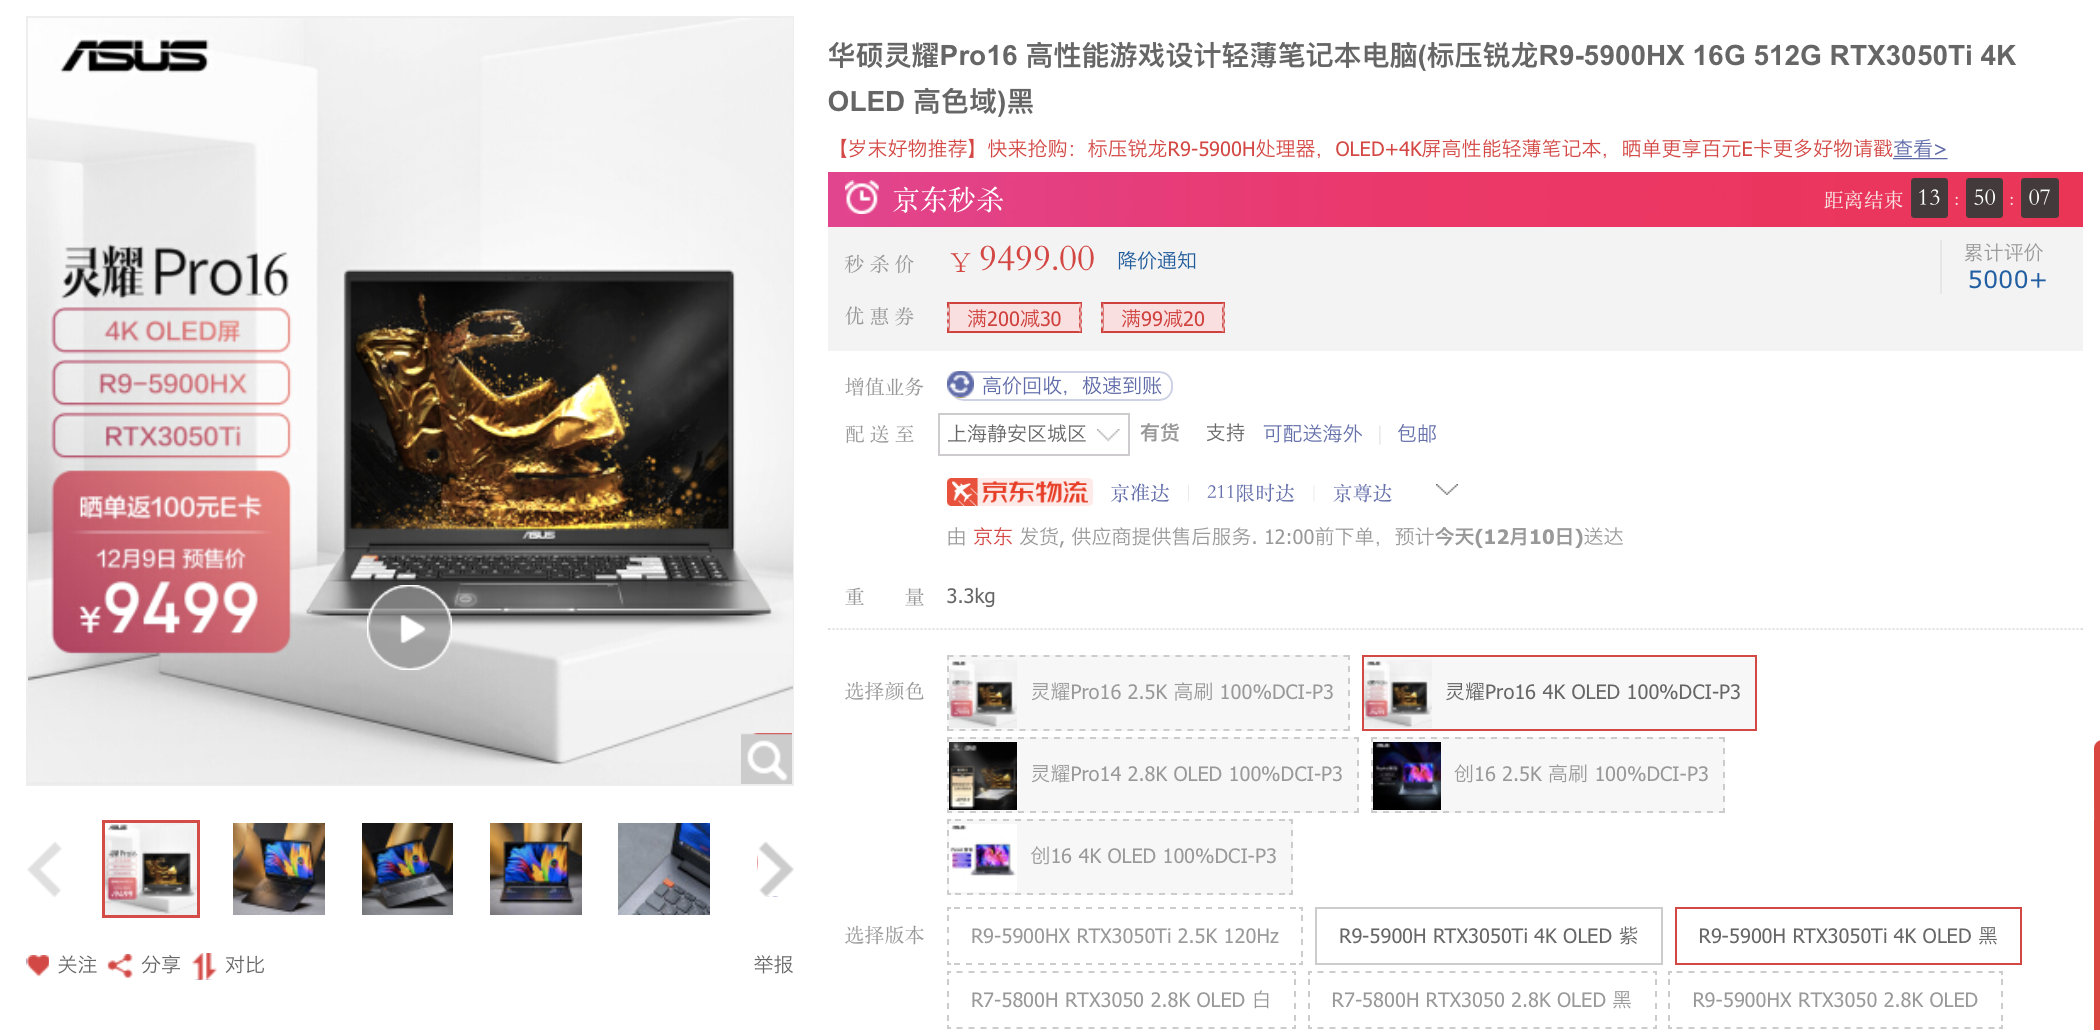Click the 包邮 link
Screen dimensions: 2100x1030
coord(1416,434)
